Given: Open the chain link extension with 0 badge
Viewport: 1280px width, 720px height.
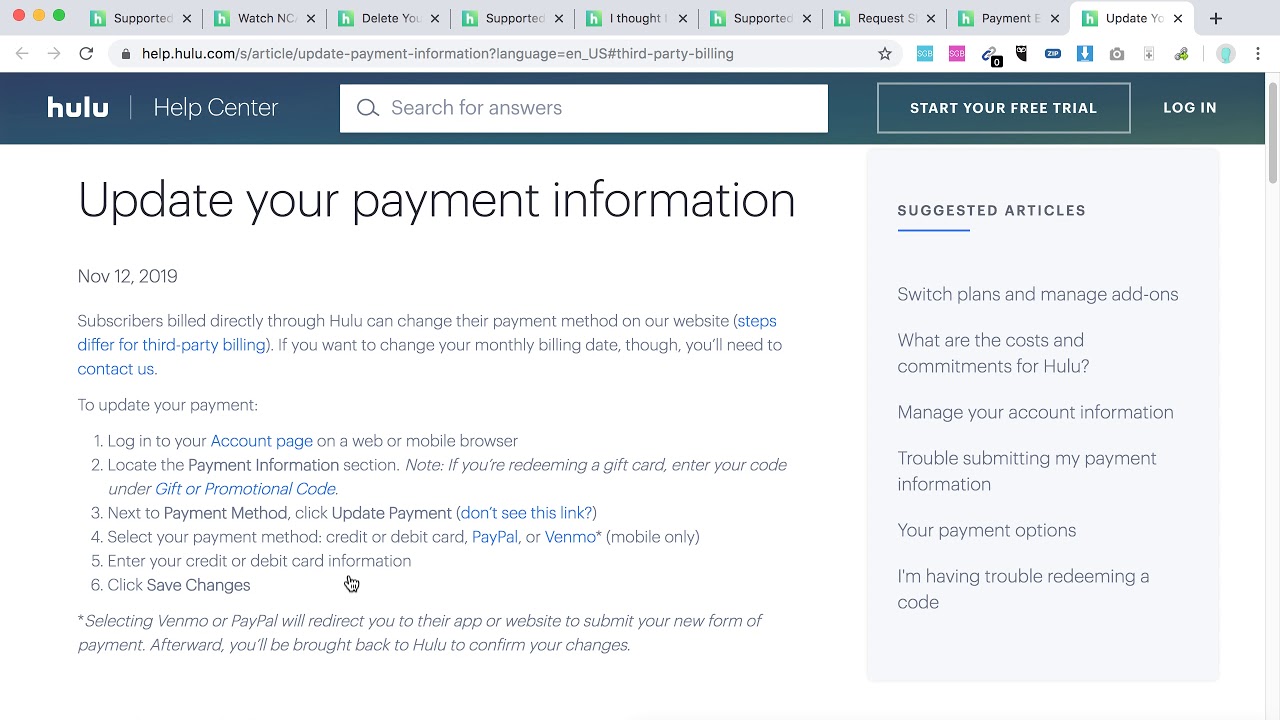Looking at the screenshot, I should click(990, 55).
